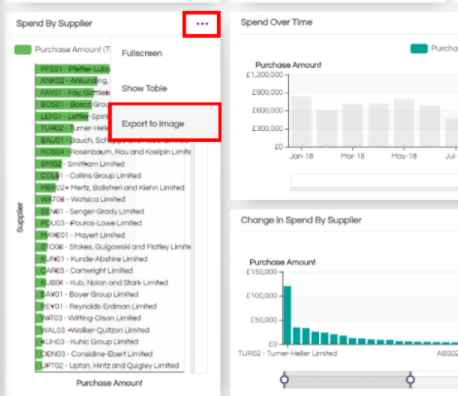Screen dimensions: 458x396
Task: Click the Spend Over Time panel title
Action: pyautogui.click(x=276, y=22)
